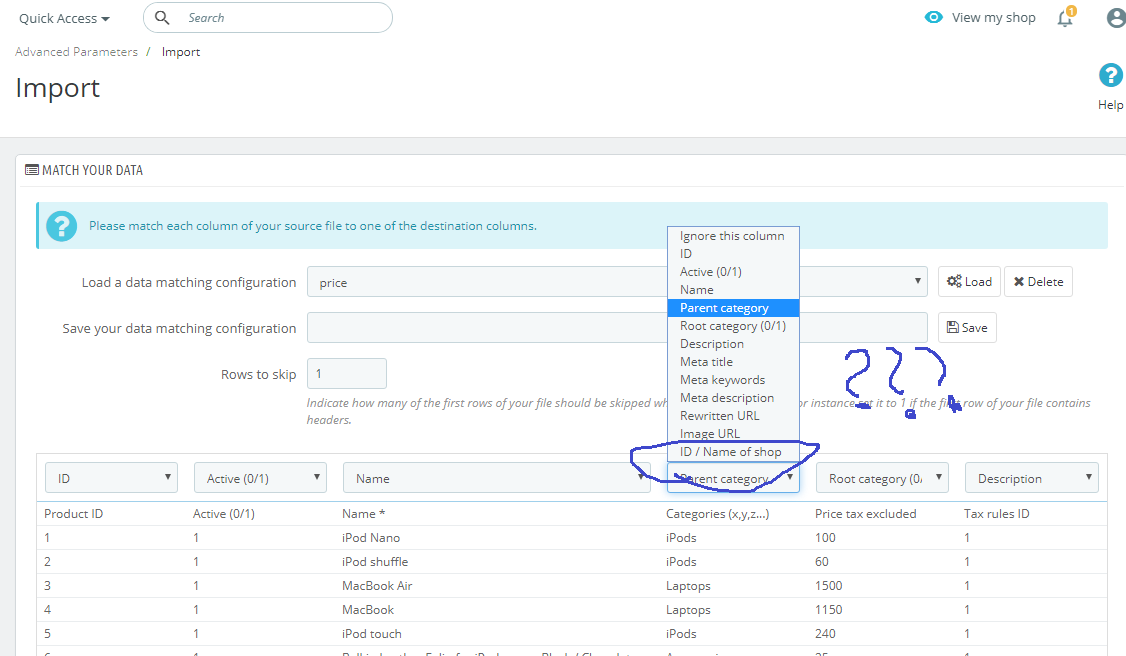The height and width of the screenshot is (656, 1126).
Task: Select Rewritten URL option
Action: [732, 416]
